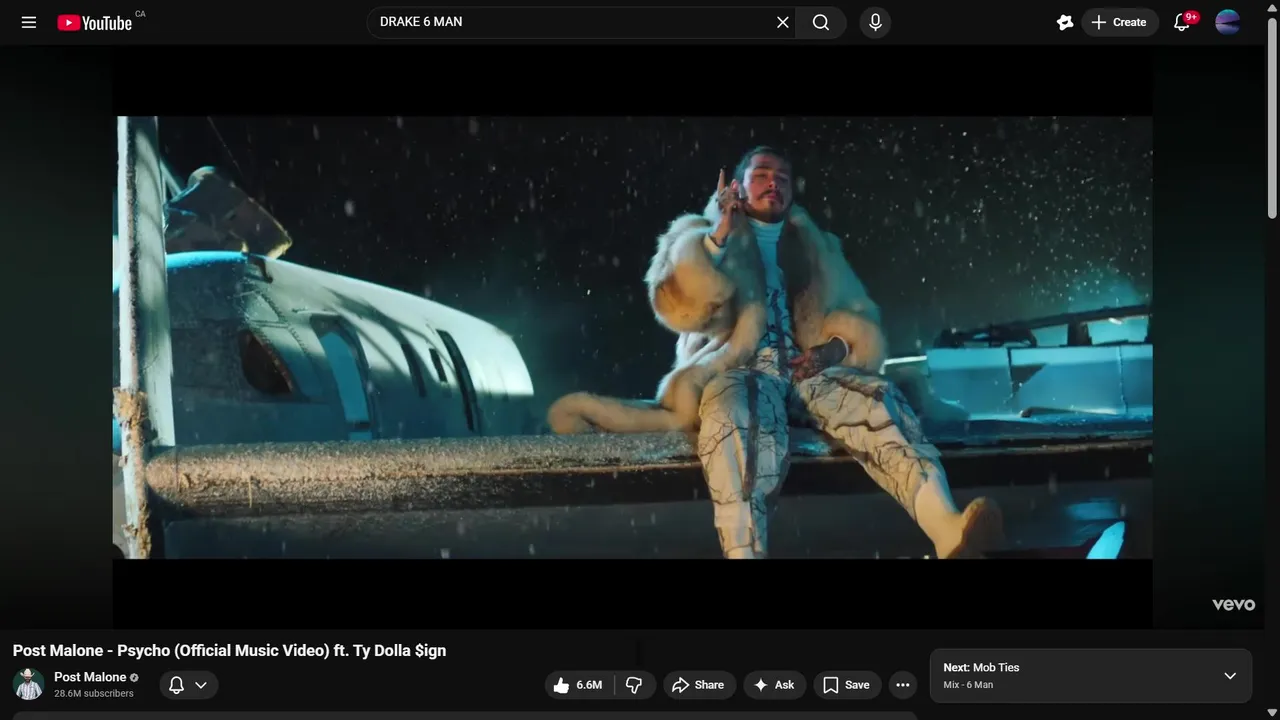Clear the search text with X
This screenshot has width=1280, height=720.
tap(783, 22)
